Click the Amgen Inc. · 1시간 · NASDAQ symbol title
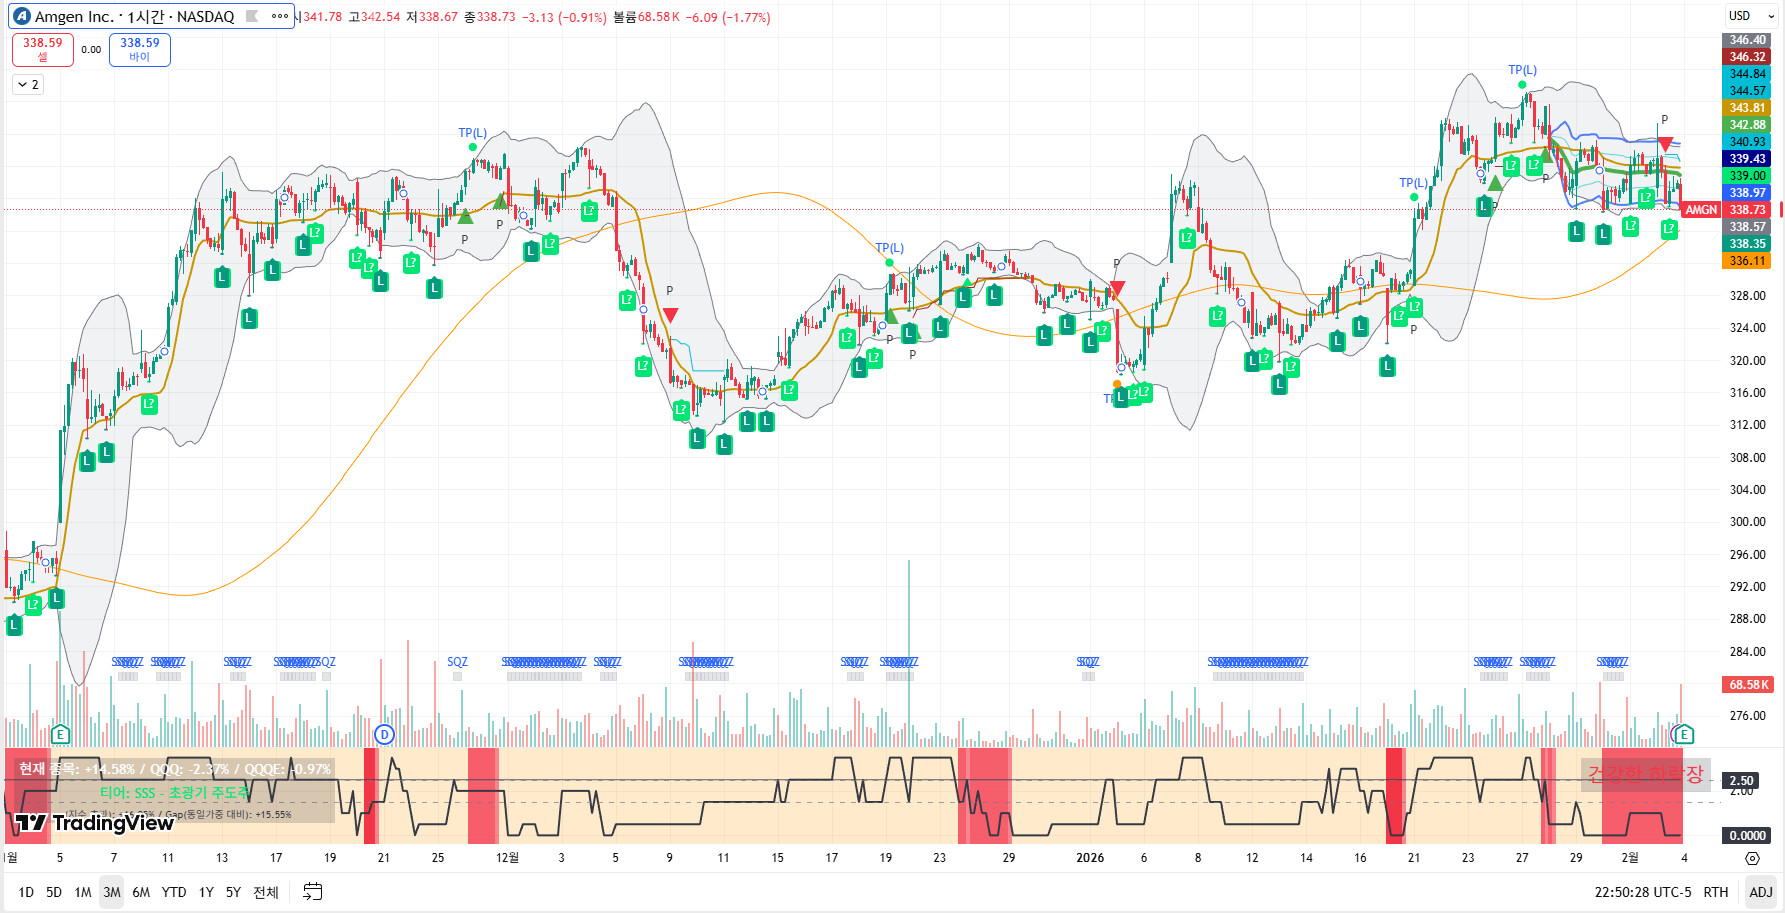This screenshot has width=1785, height=913. (134, 16)
